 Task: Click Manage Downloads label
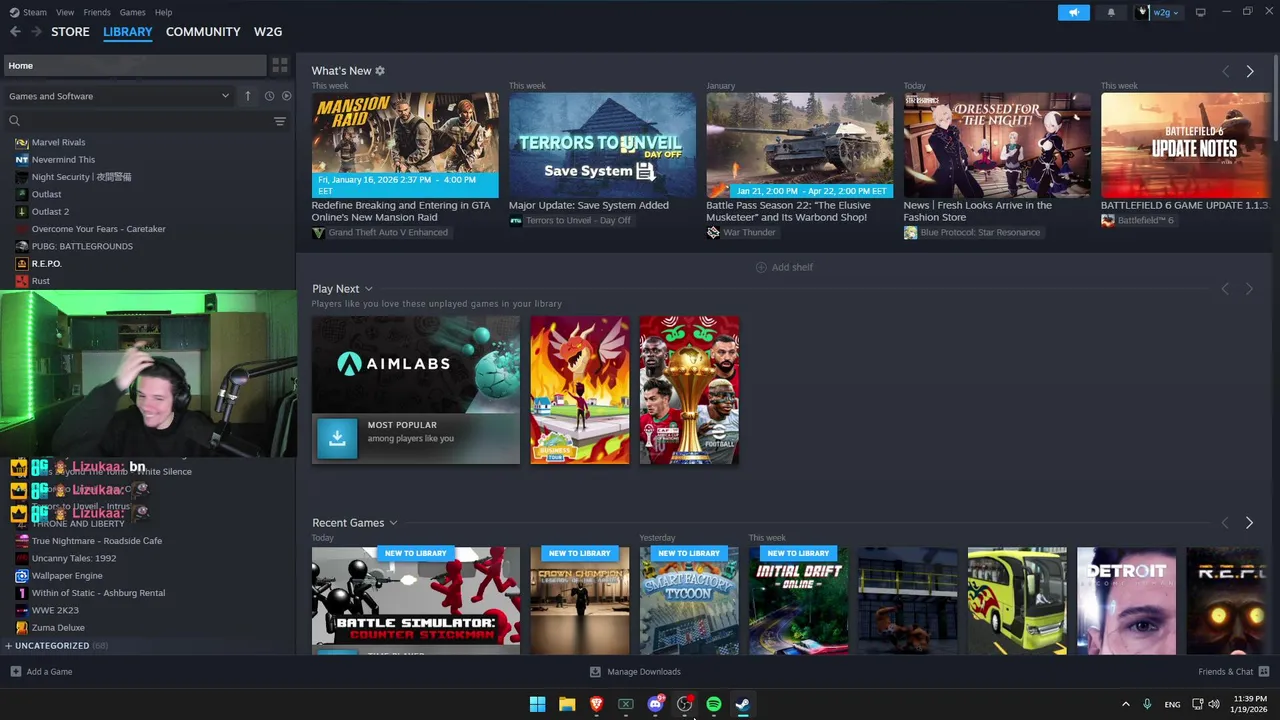coord(644,672)
